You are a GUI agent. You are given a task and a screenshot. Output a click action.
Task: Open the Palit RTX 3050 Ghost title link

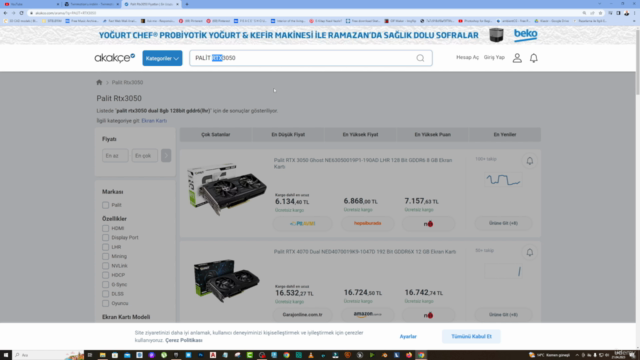coord(363,163)
